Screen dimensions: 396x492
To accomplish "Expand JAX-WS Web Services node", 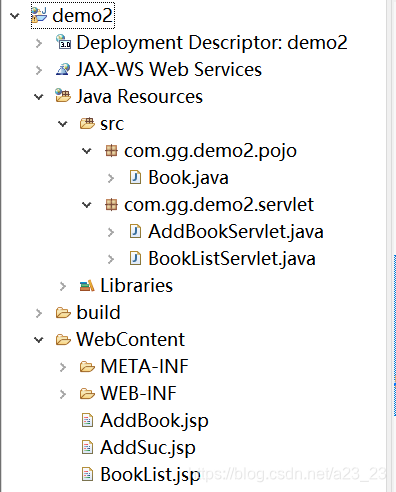I will [39, 70].
